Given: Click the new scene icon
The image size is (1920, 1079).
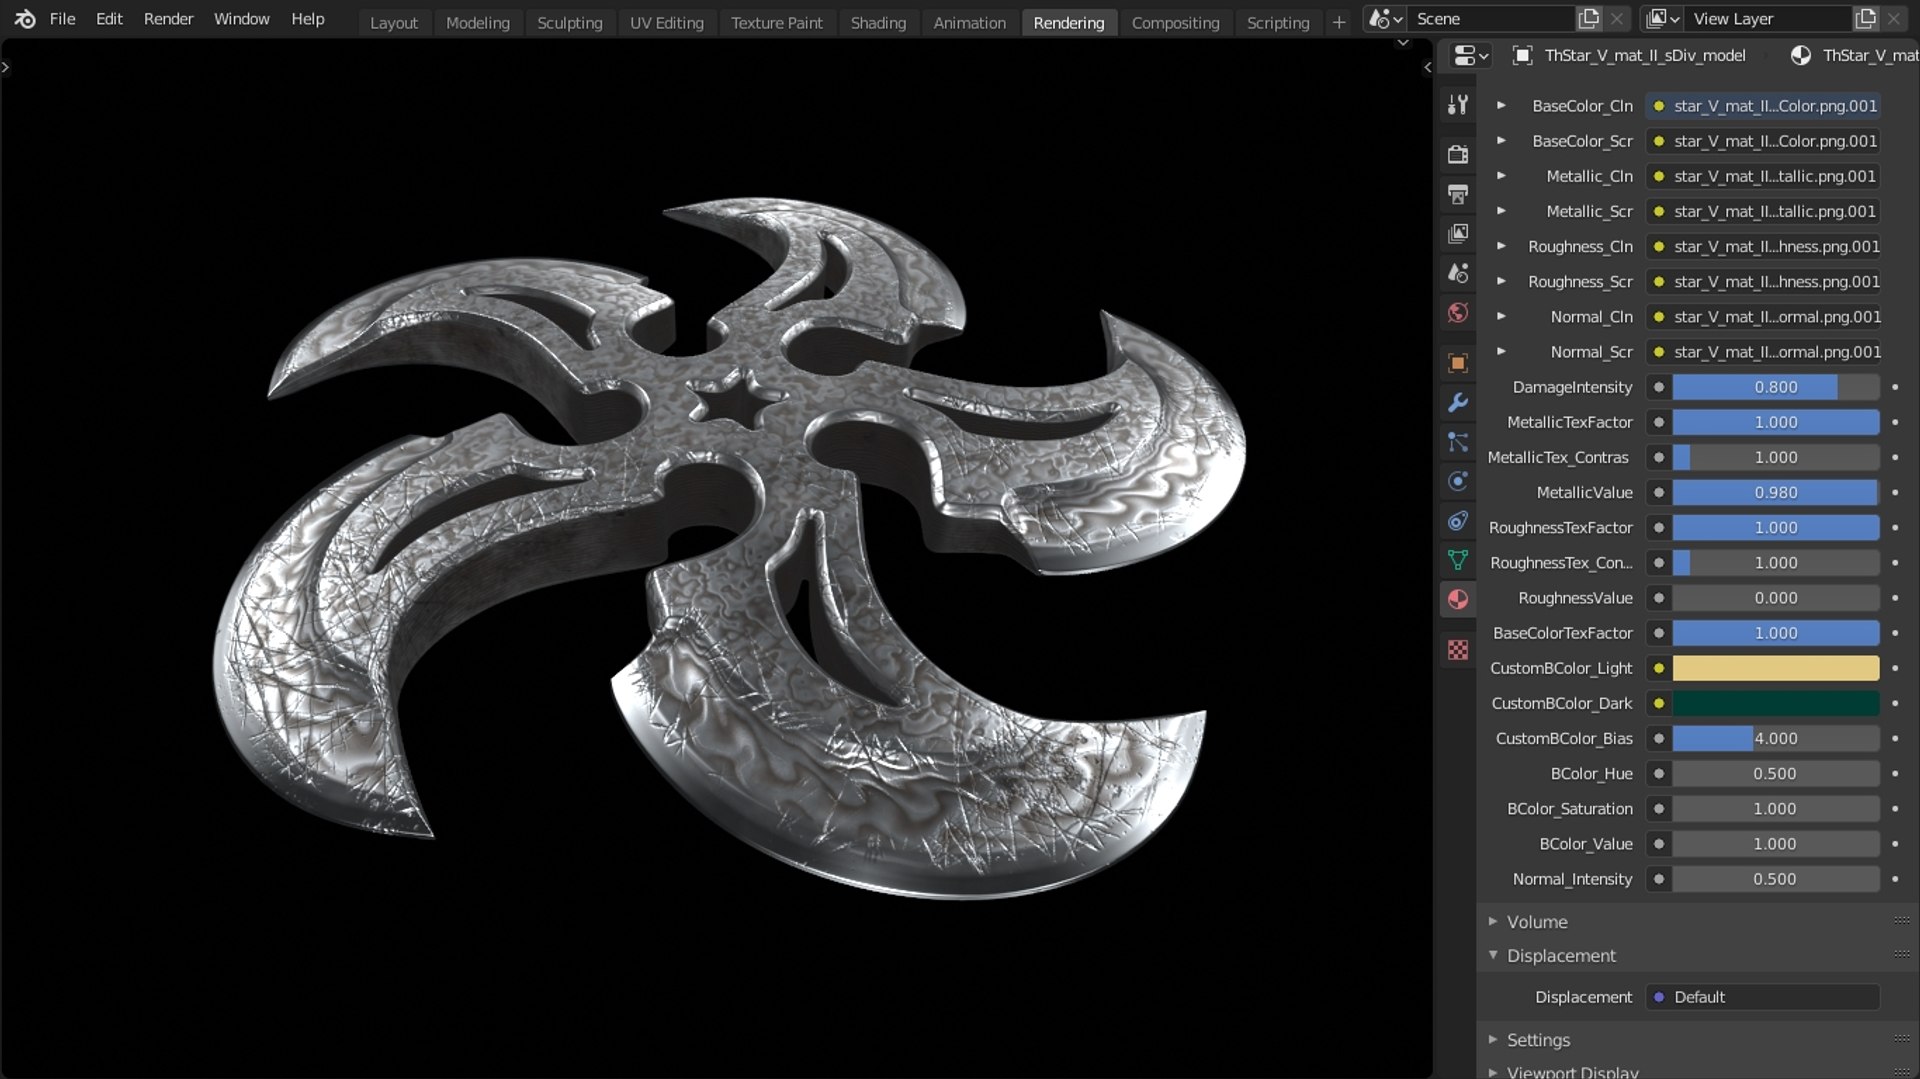Looking at the screenshot, I should [1588, 19].
